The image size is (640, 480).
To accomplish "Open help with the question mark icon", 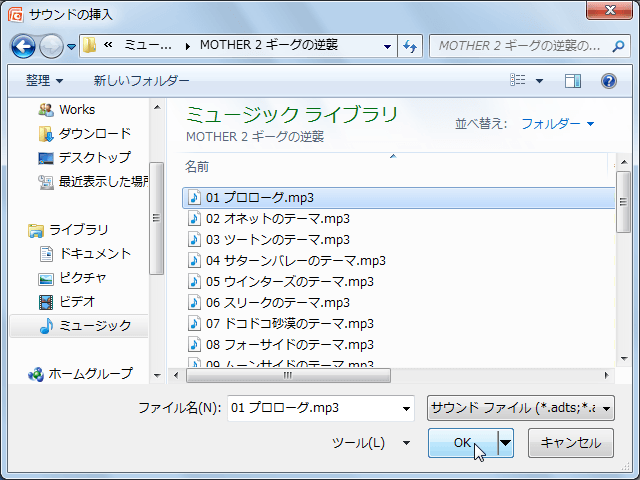I will [x=608, y=80].
